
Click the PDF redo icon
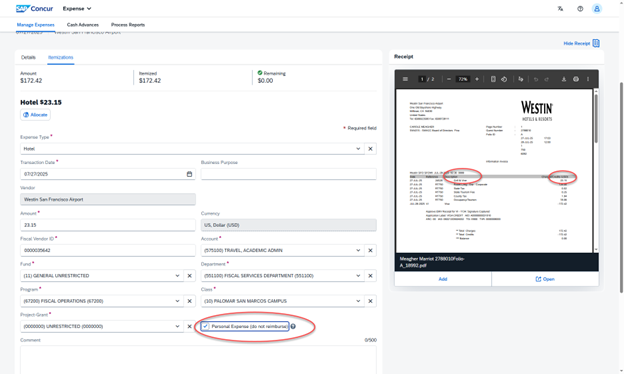tap(547, 79)
